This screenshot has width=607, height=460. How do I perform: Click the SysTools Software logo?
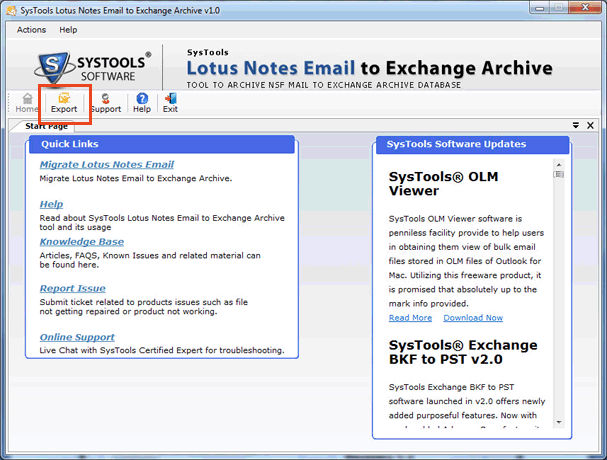[x=93, y=67]
